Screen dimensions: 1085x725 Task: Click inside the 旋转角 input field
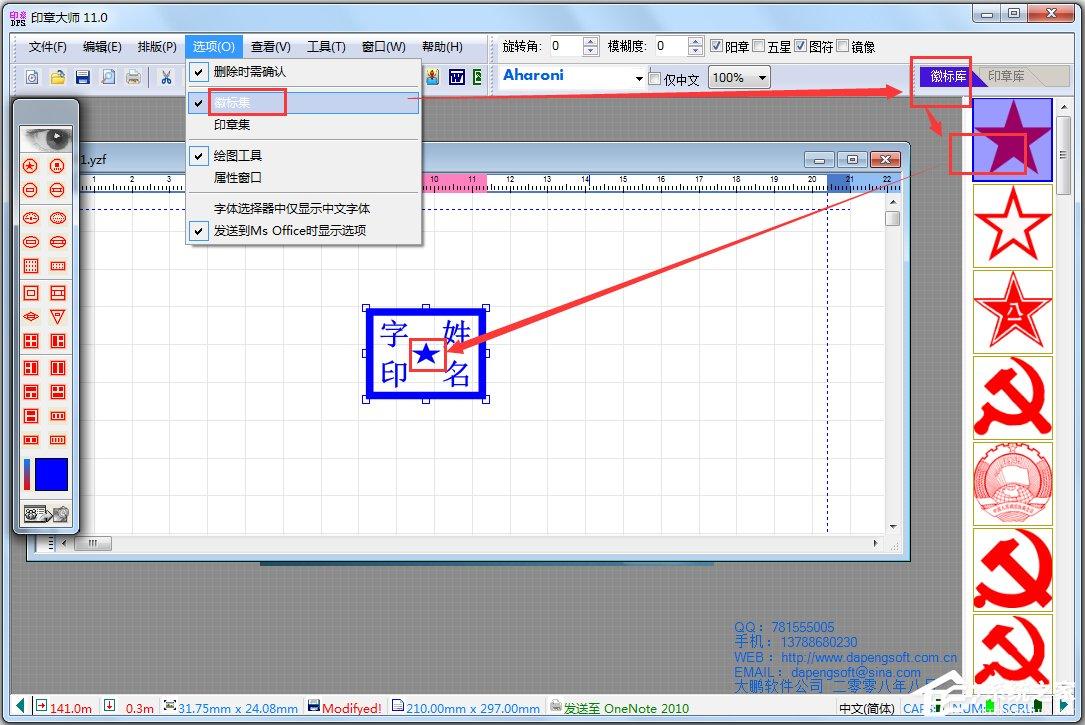pyautogui.click(x=566, y=46)
